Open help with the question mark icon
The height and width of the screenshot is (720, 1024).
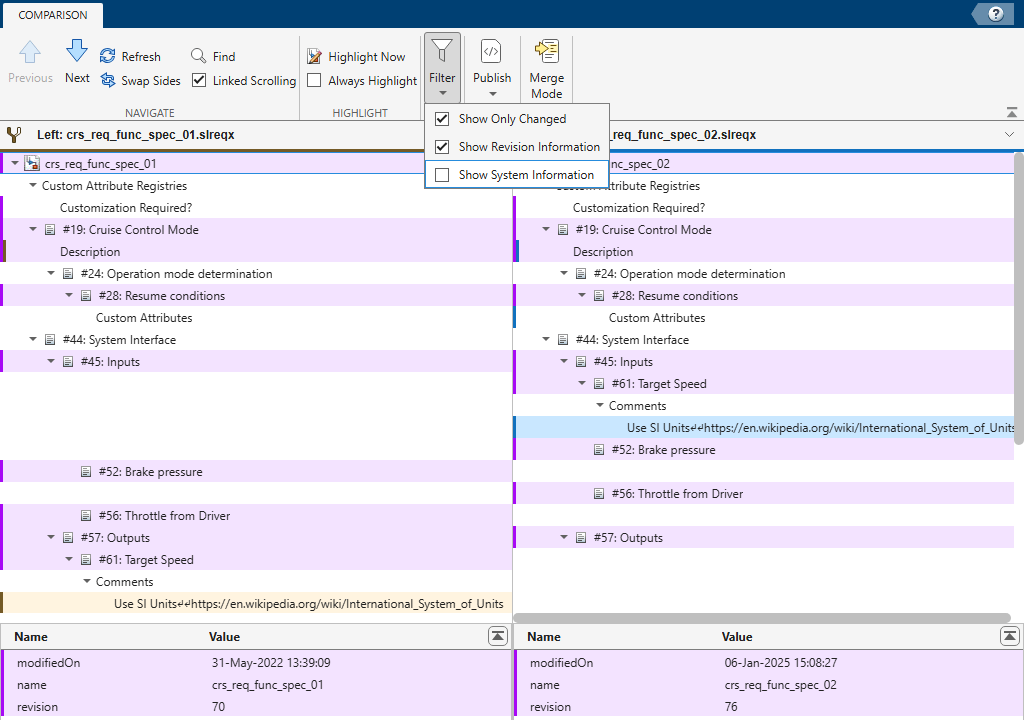click(x=995, y=14)
